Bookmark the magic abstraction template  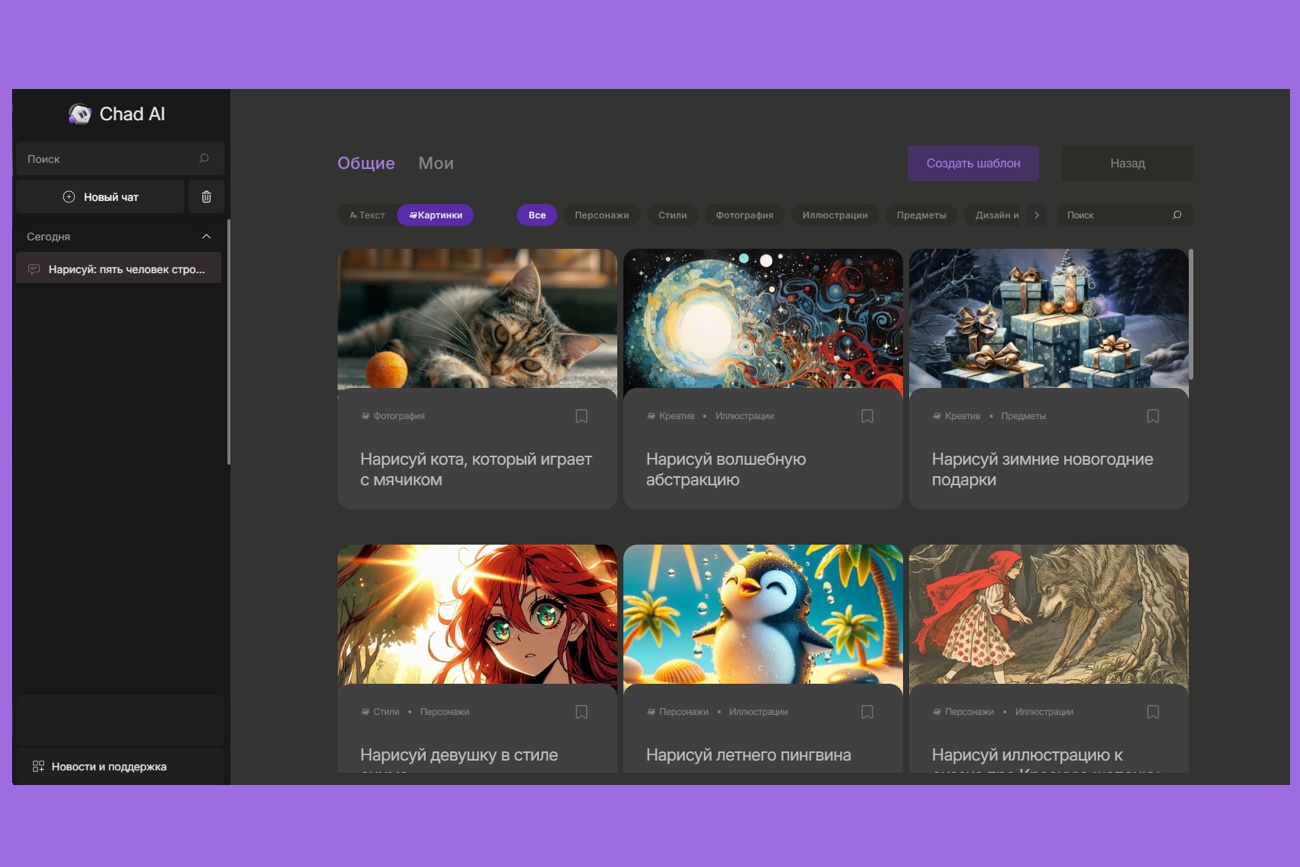point(867,416)
